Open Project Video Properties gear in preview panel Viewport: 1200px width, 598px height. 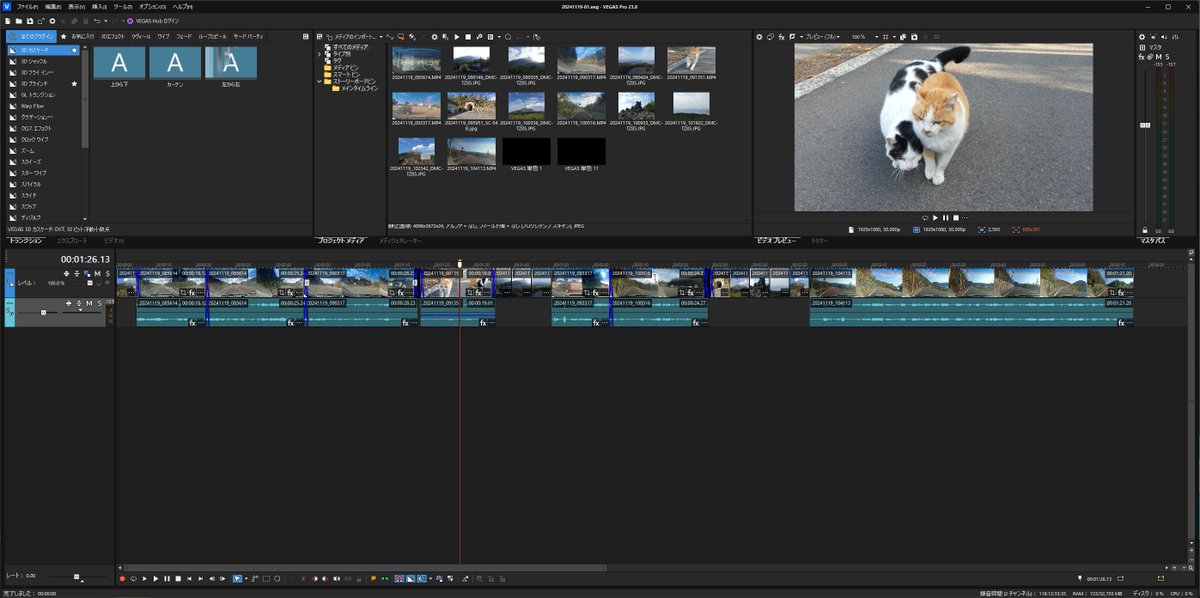click(x=759, y=37)
